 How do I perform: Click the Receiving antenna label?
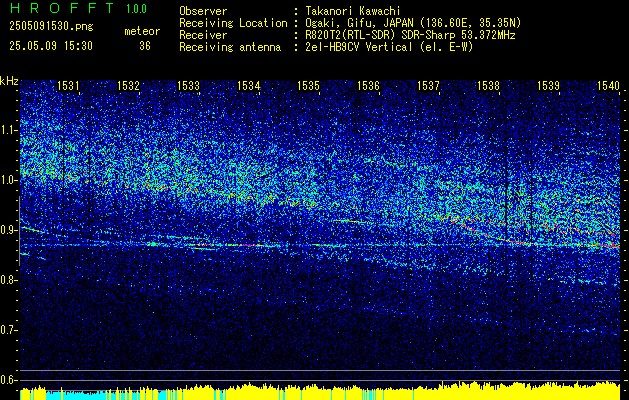click(230, 47)
